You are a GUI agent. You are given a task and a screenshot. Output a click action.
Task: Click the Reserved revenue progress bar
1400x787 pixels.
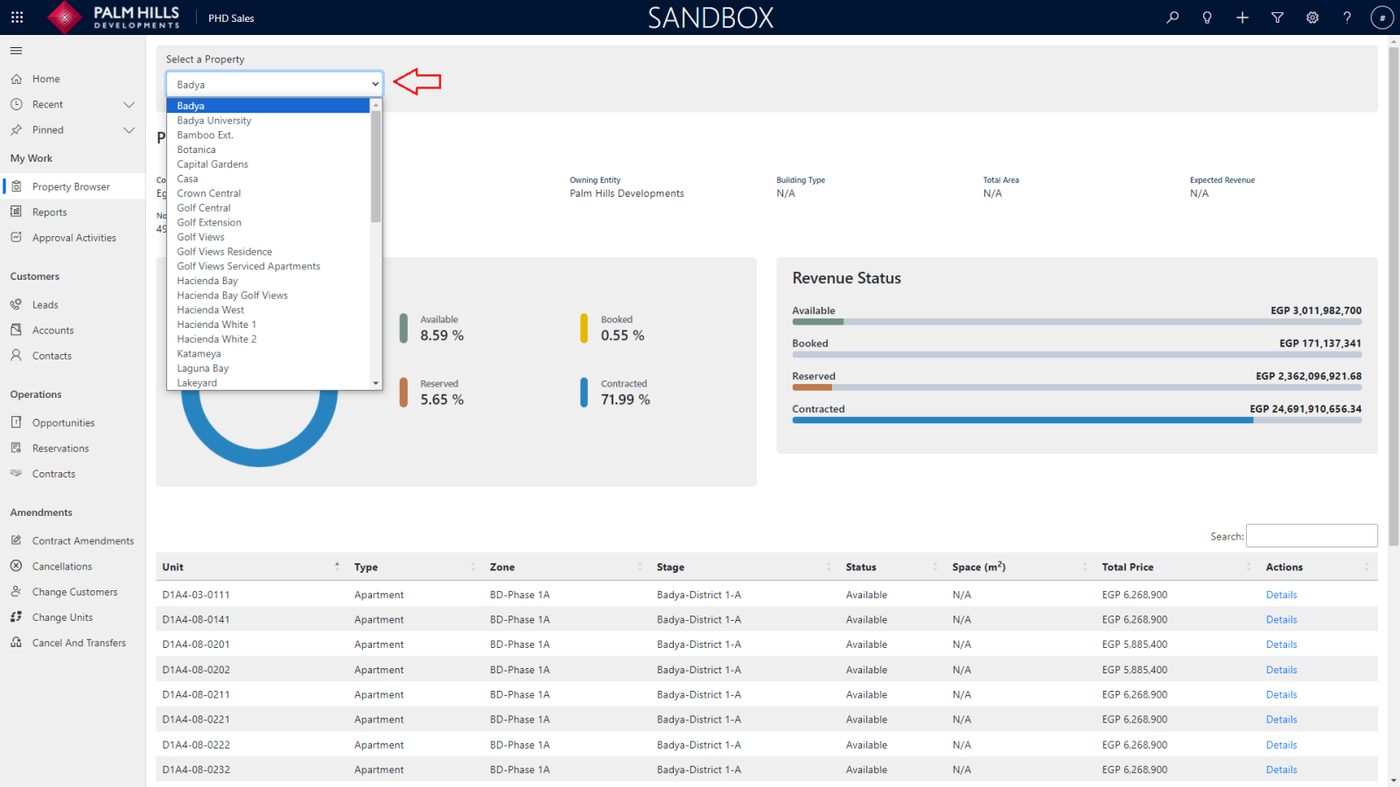point(1077,387)
